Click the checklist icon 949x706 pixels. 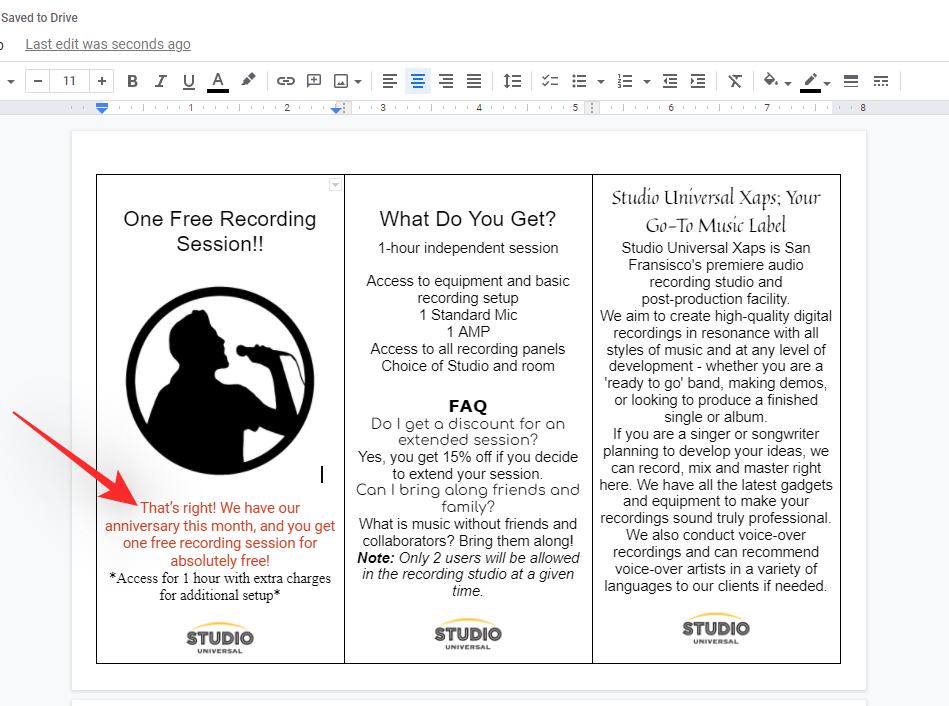550,81
